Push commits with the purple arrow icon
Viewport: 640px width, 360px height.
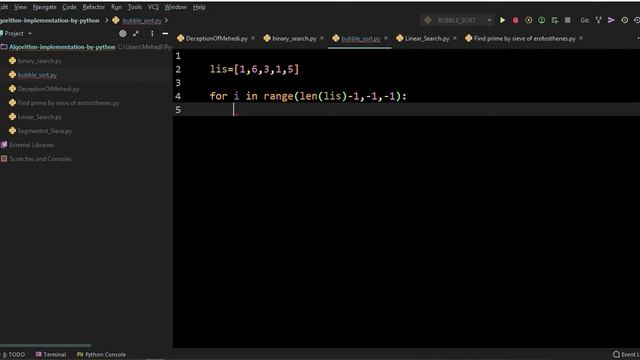(611, 20)
